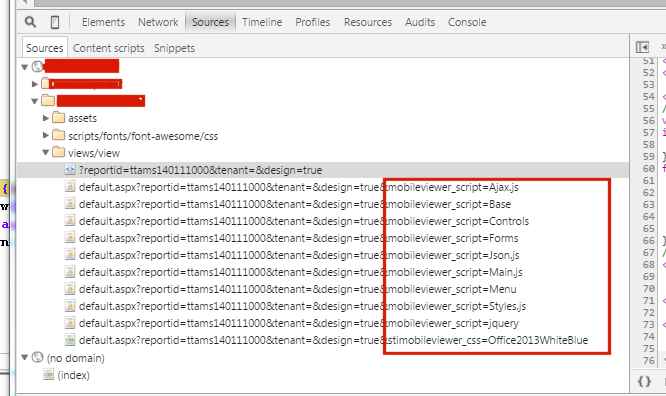Expand the assets folder arrow
666x396 pixels.
coord(46,118)
